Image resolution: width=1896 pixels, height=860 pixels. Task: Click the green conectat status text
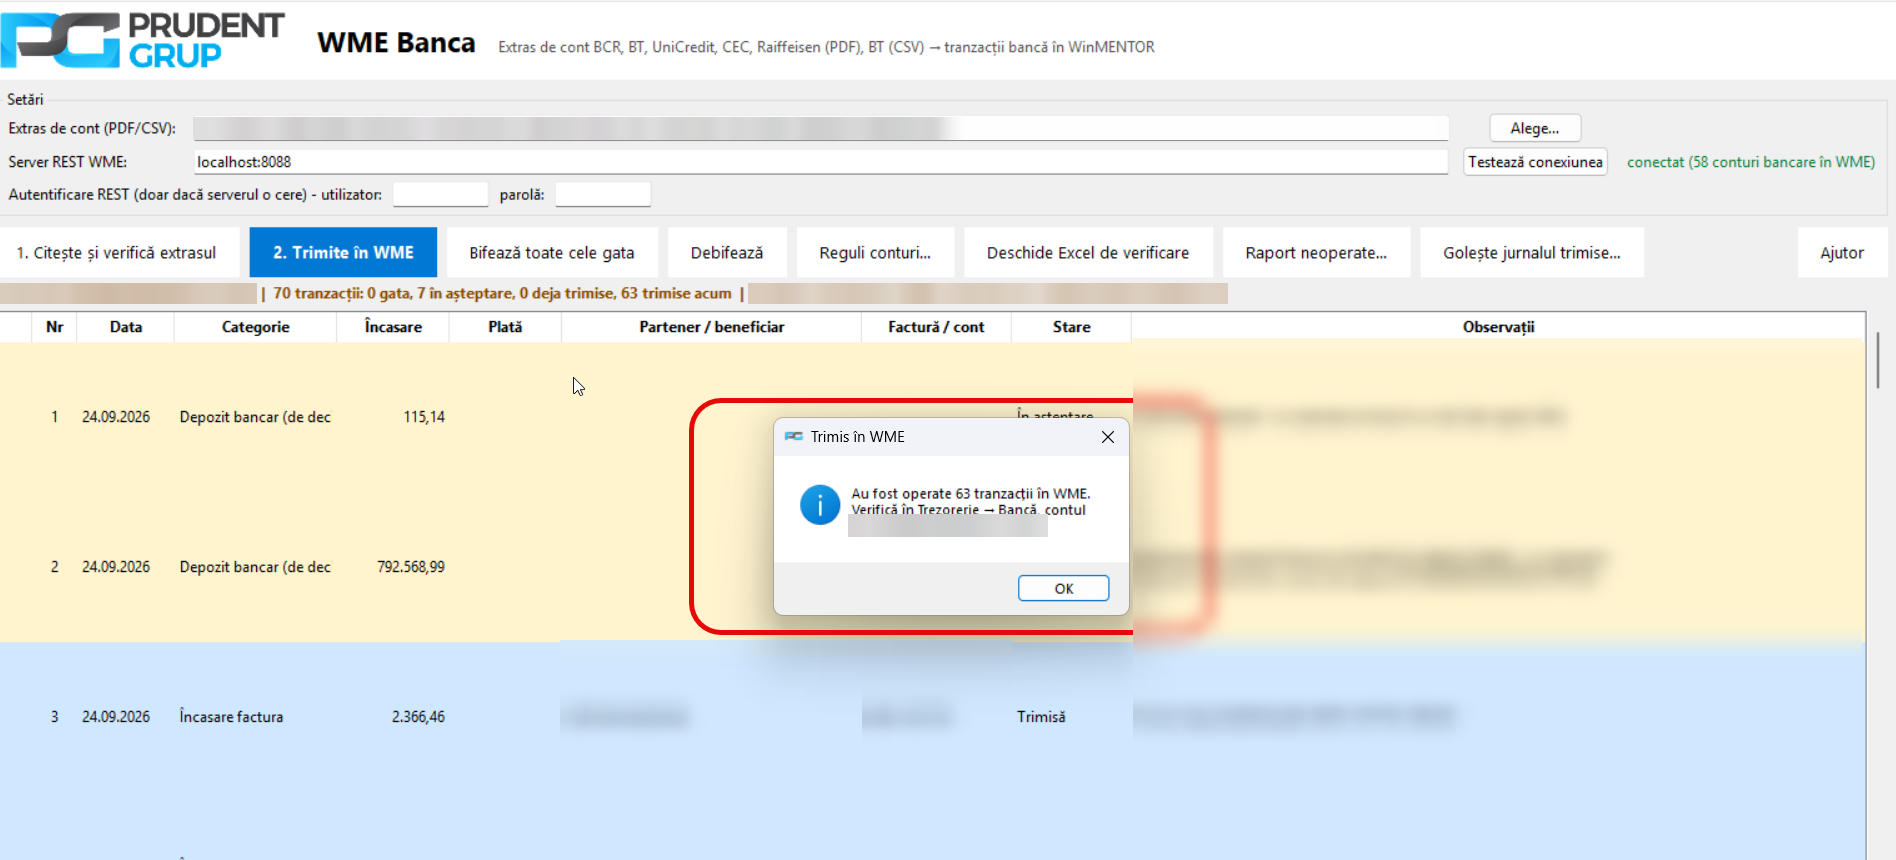(x=1751, y=162)
